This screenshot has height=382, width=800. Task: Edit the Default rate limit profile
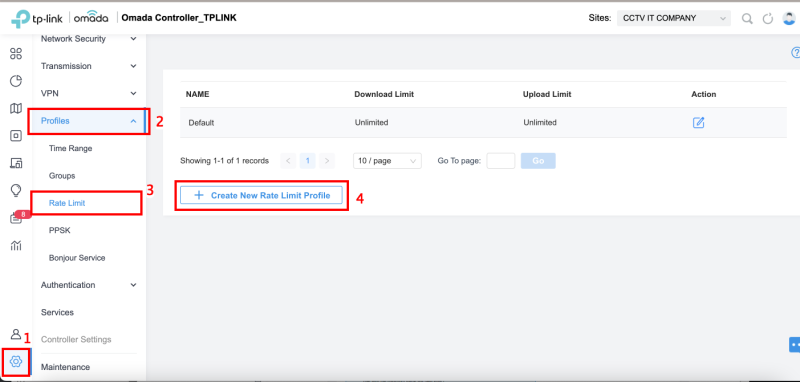point(698,122)
